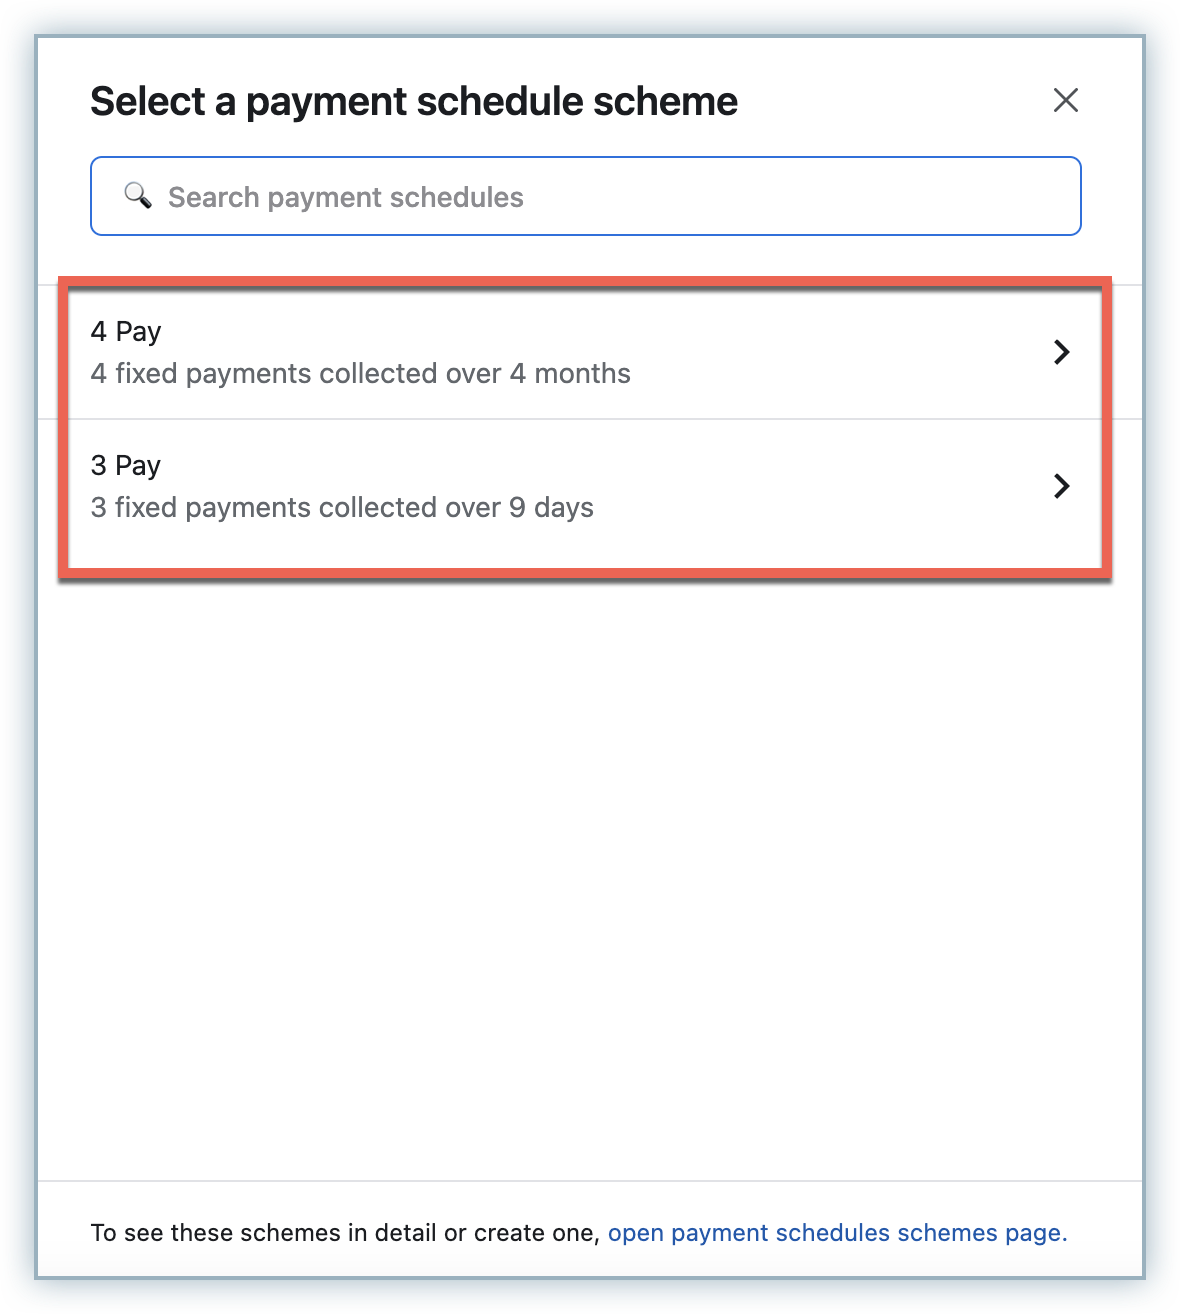Expand the 3 Pay chevron arrow
This screenshot has height=1314, width=1180.
1062,486
